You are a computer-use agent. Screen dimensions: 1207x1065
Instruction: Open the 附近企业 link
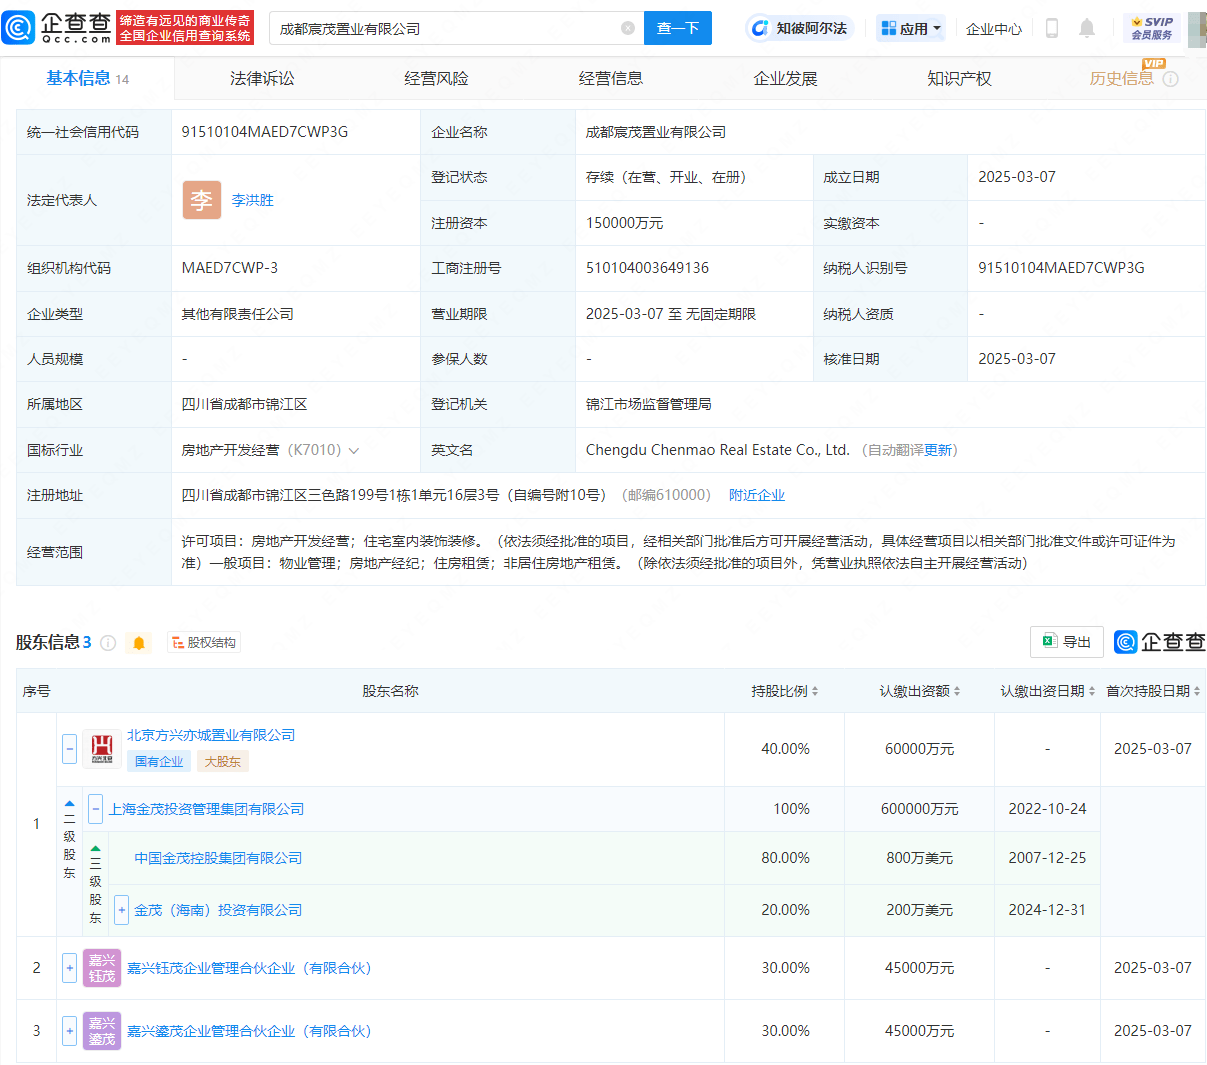[757, 495]
